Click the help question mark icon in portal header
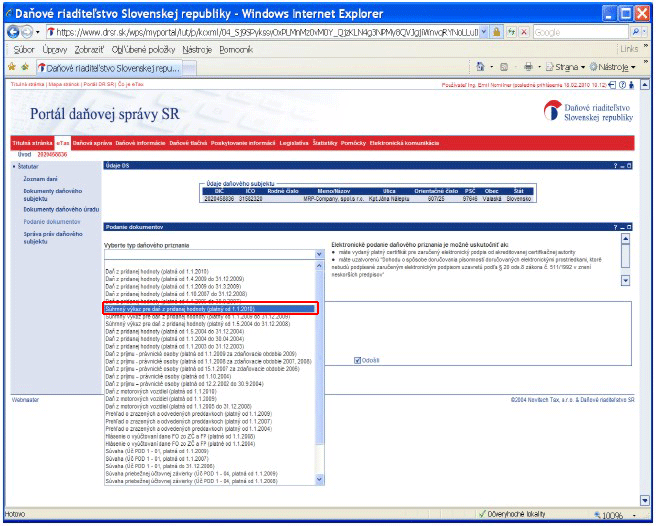Screen dimensions: 656x526 point(623,85)
